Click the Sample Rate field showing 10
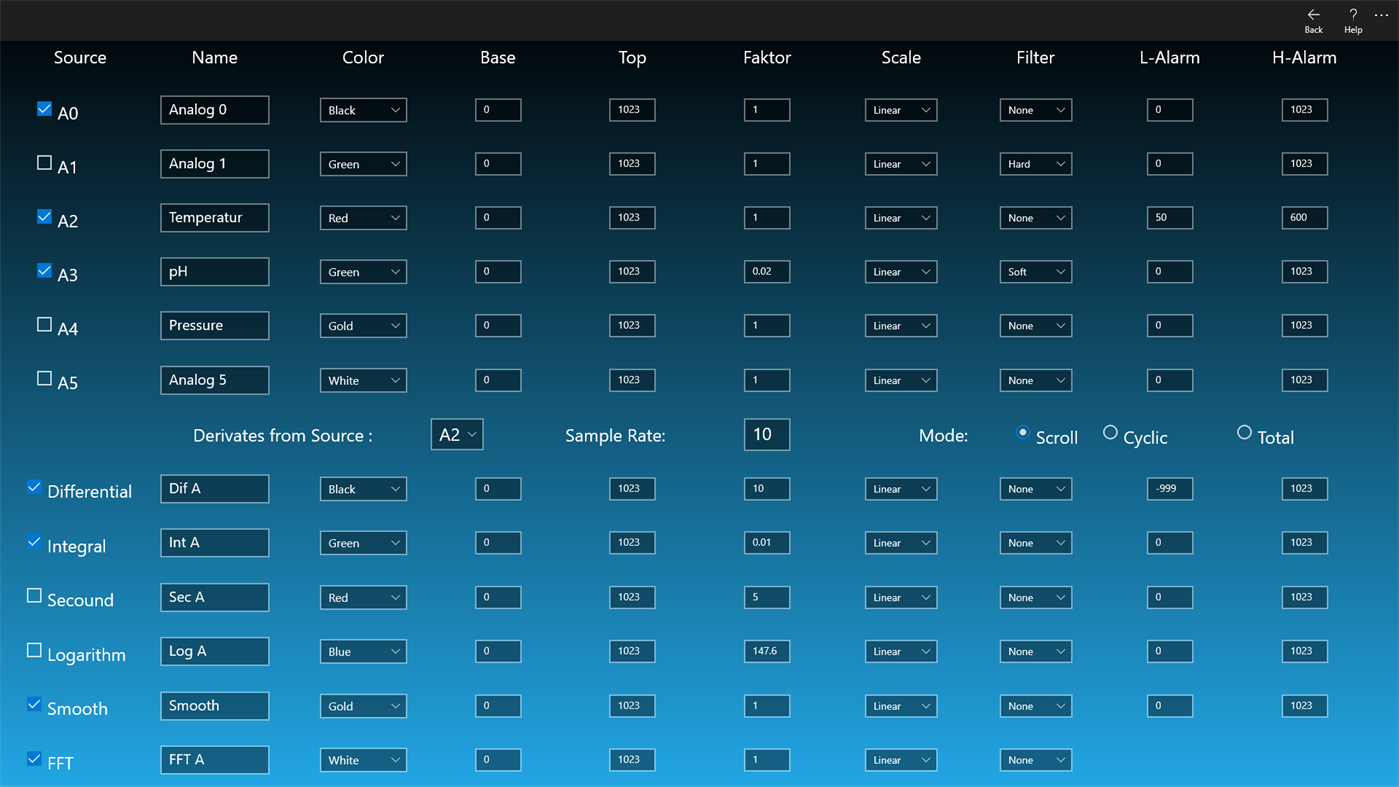Viewport: 1399px width, 787px height. pos(767,434)
